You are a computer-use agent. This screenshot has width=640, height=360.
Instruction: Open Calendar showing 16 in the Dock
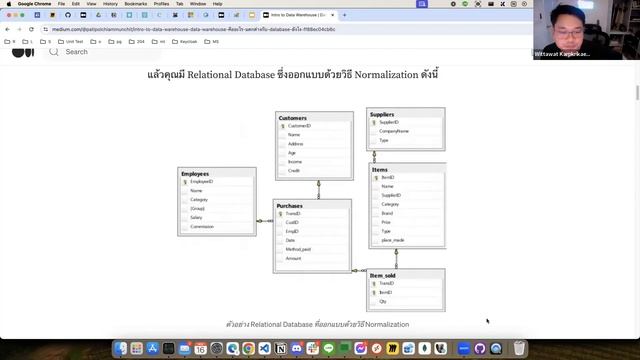[x=200, y=349]
